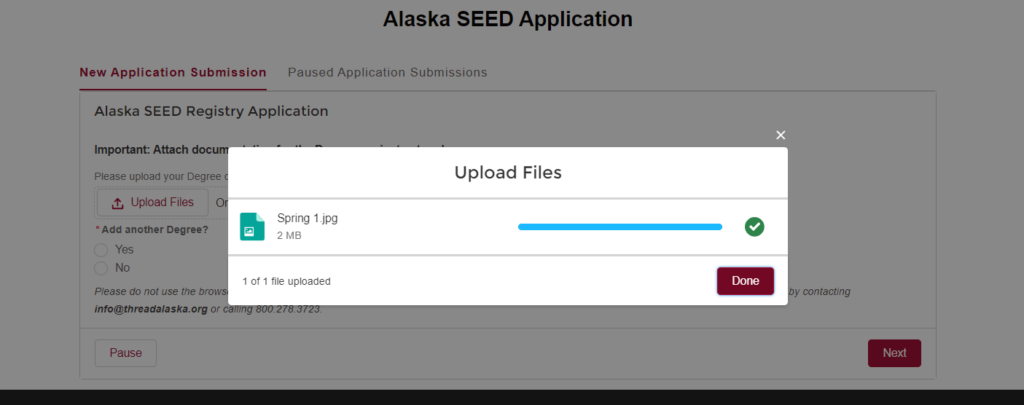1024x405 pixels.
Task: Click the upload arrow icon beside Upload Files
Action: click(x=117, y=203)
